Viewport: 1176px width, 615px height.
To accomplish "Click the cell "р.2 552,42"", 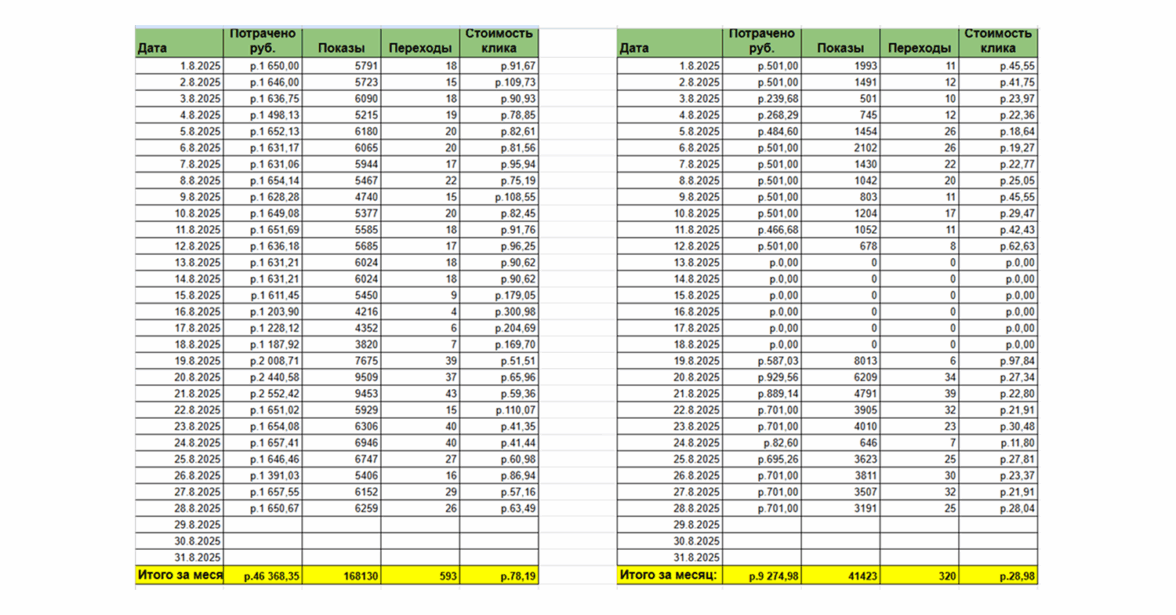I will click(262, 394).
